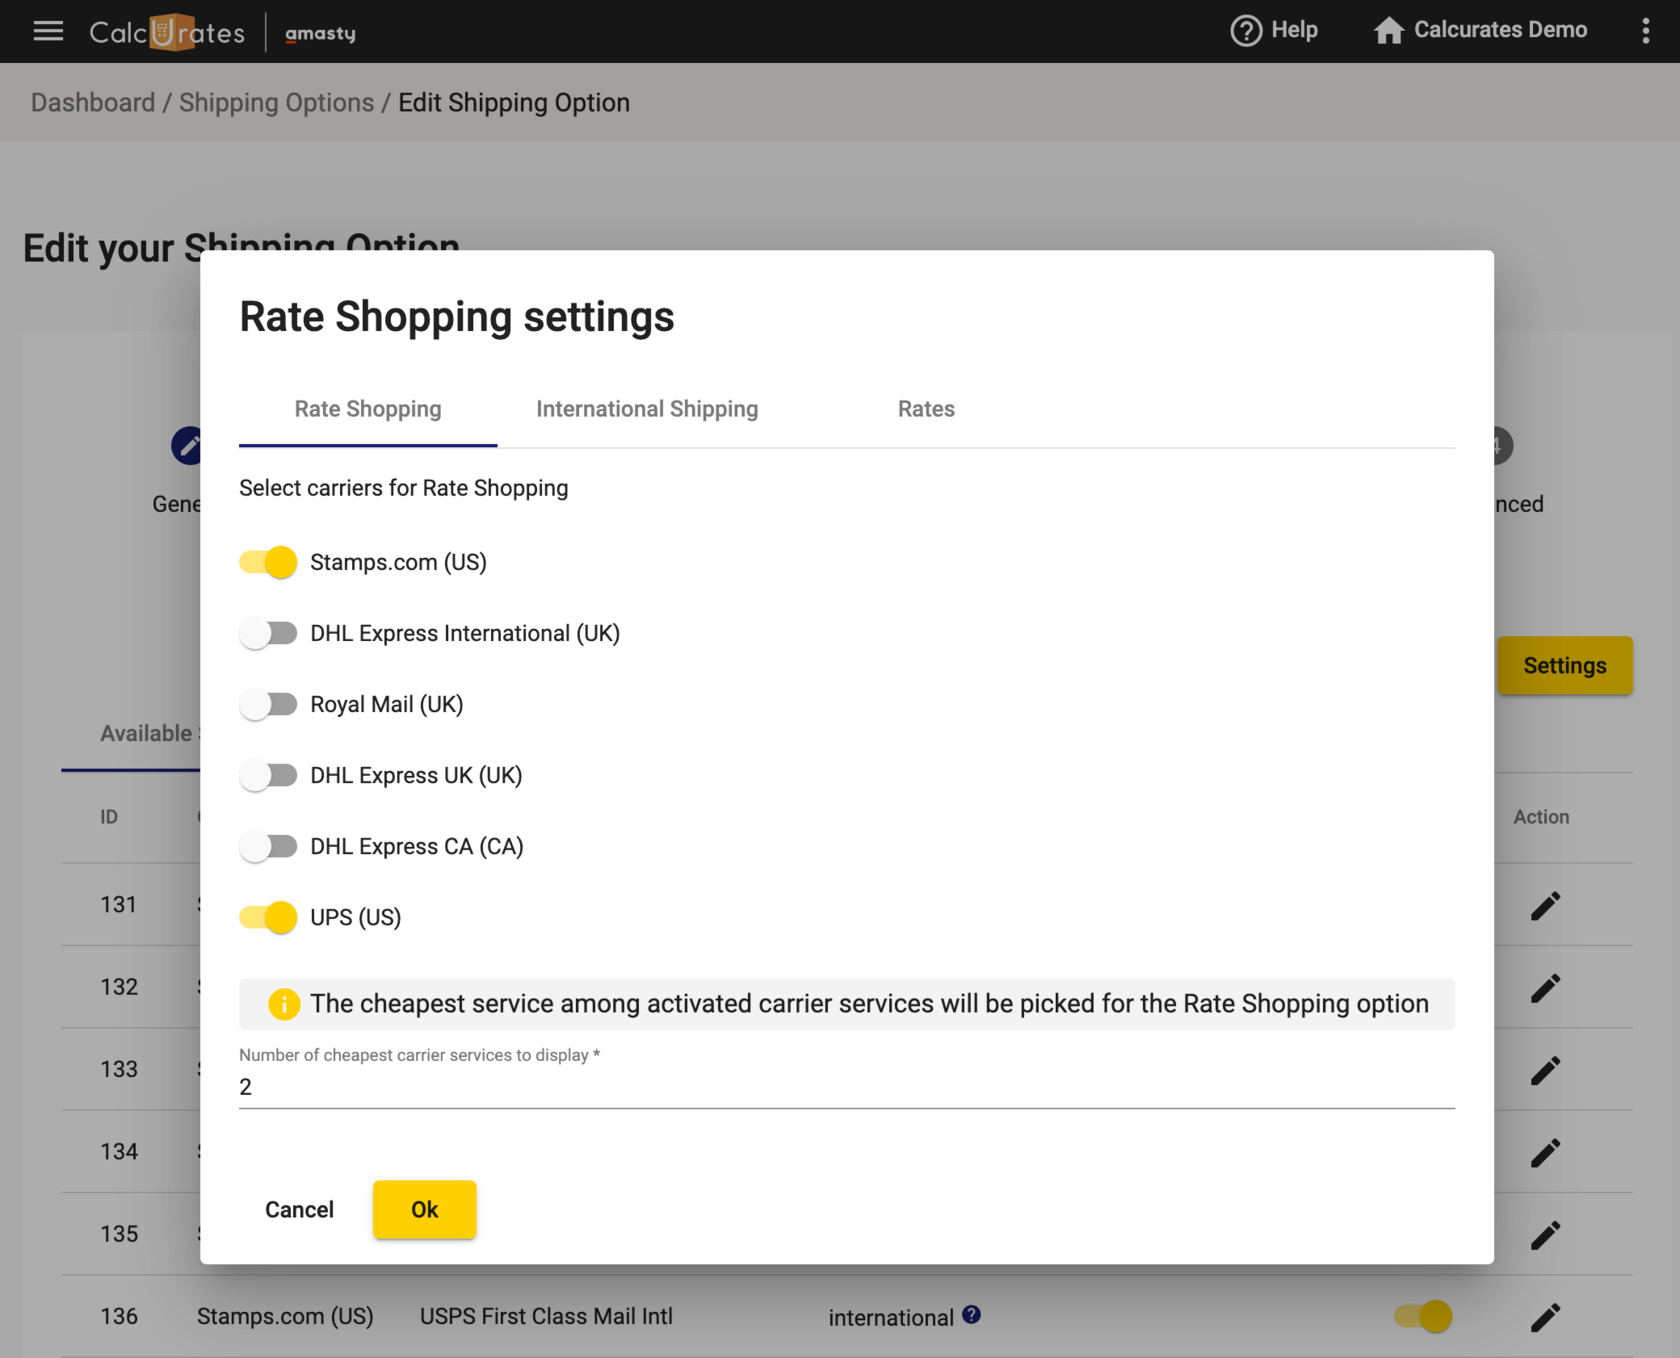Enable the Royal Mail (UK) carrier
The height and width of the screenshot is (1358, 1680).
point(268,704)
